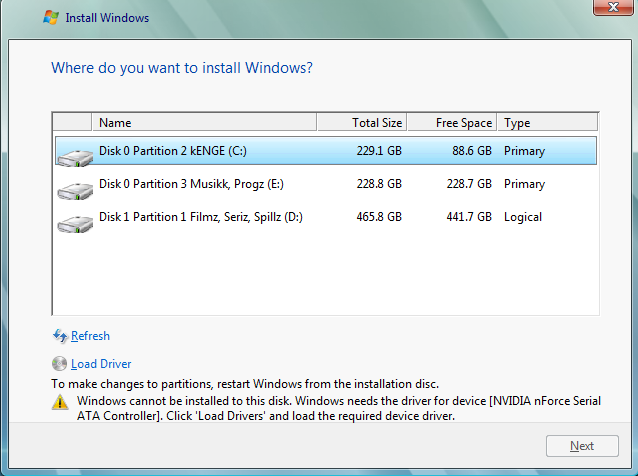
Task: Select Disk 0 Partition 3 Musikk, Progz (E:)
Action: click(326, 184)
